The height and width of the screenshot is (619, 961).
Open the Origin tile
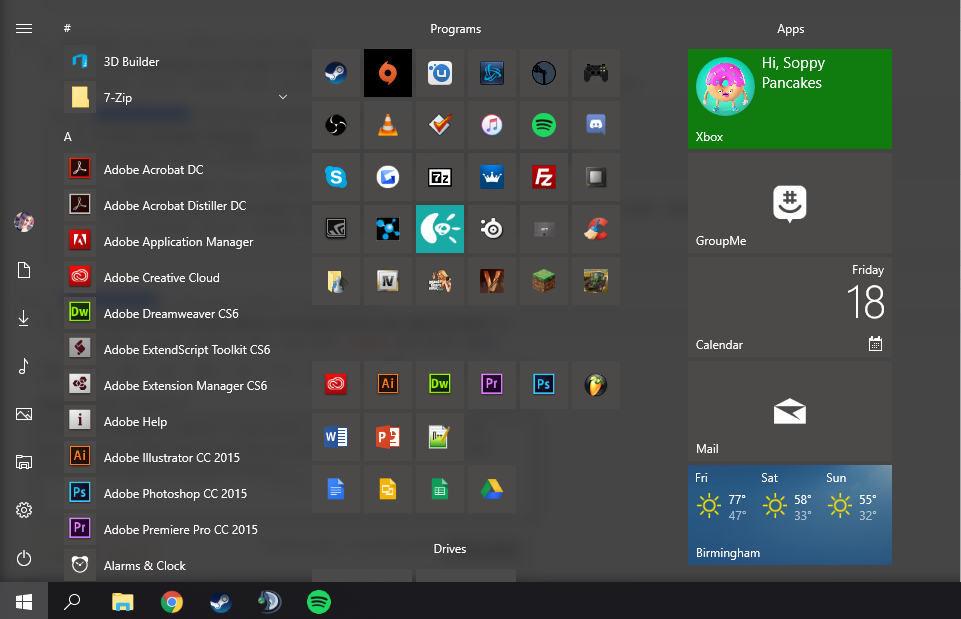(387, 72)
